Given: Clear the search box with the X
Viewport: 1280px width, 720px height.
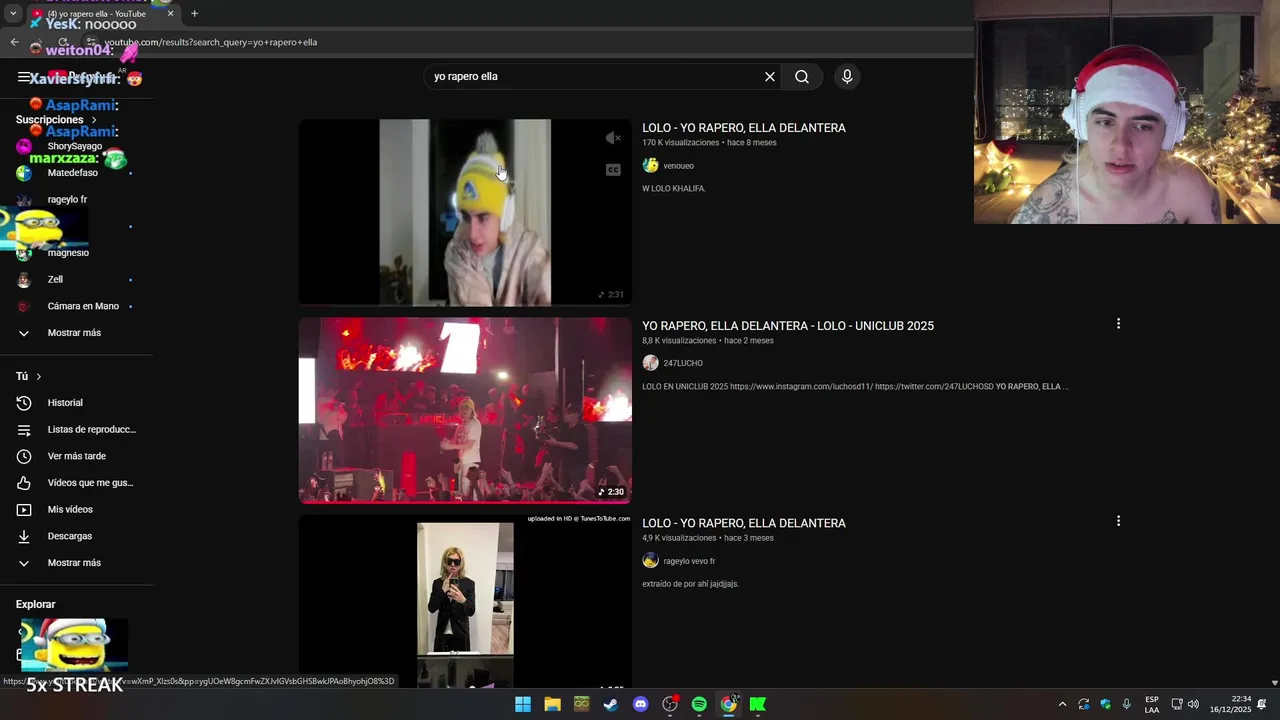Looking at the screenshot, I should 770,77.
